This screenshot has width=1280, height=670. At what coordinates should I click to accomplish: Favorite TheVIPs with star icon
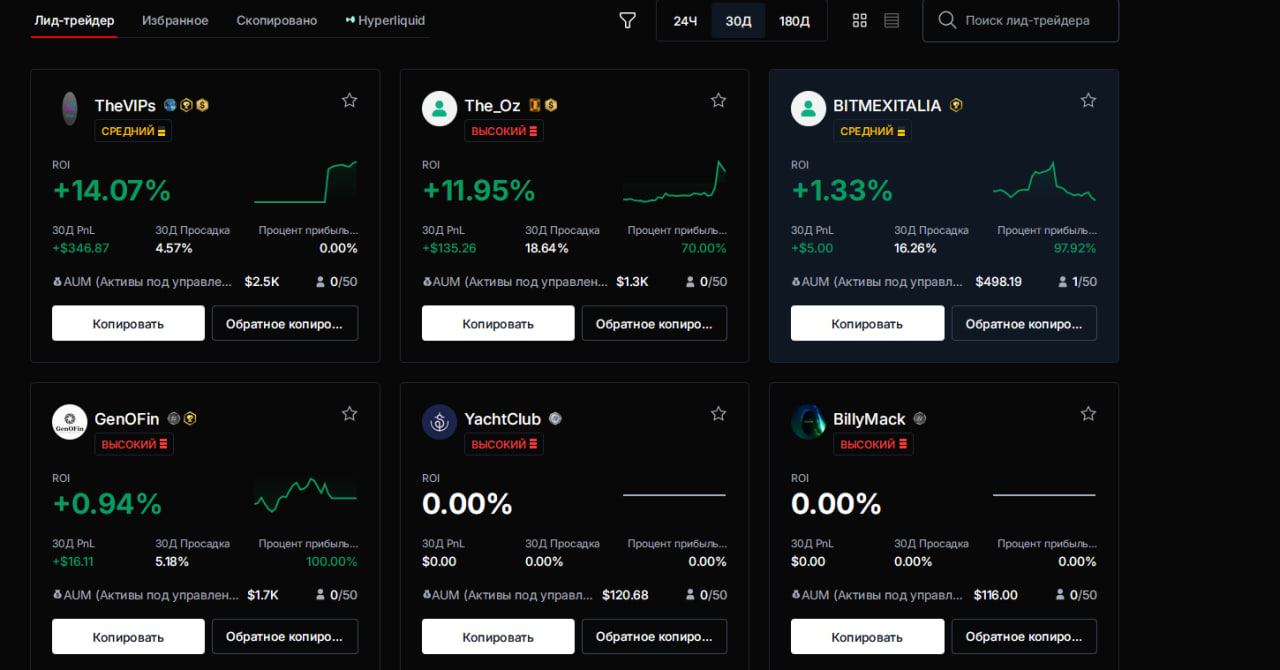349,100
